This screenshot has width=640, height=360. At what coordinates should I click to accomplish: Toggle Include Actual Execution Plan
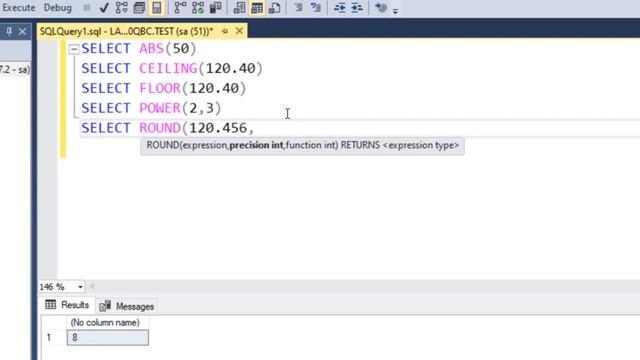180,8
